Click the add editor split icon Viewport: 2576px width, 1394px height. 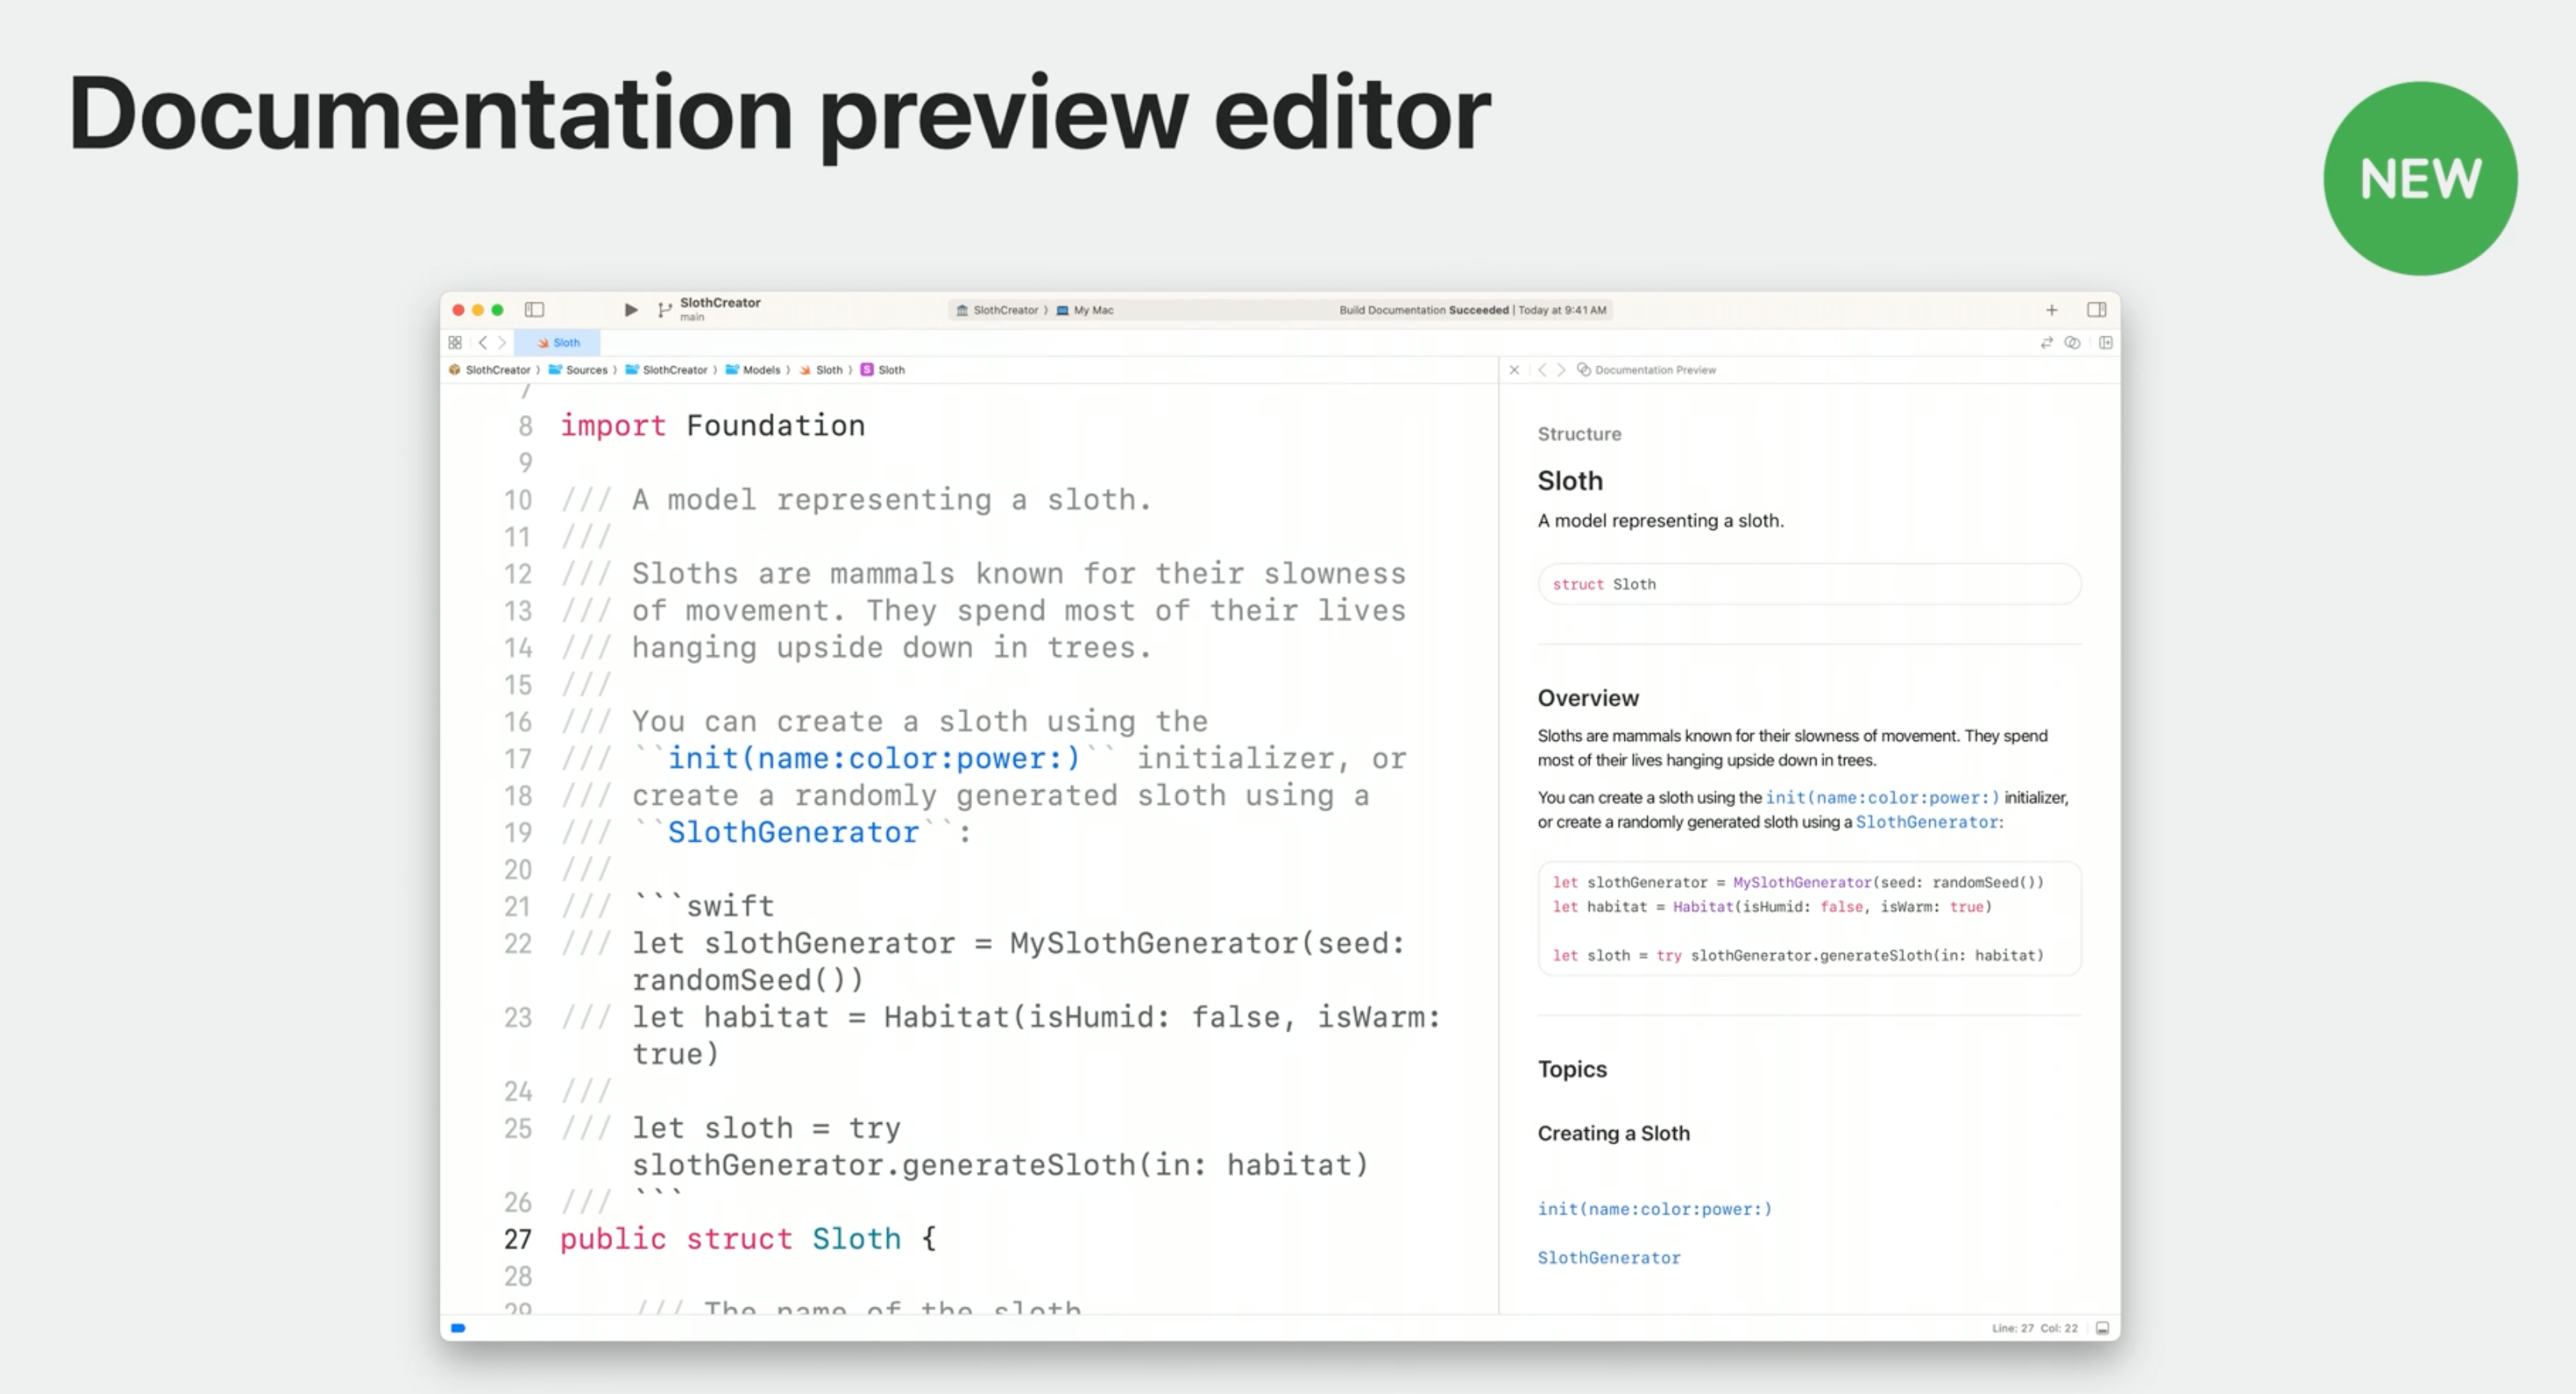[x=2106, y=343]
